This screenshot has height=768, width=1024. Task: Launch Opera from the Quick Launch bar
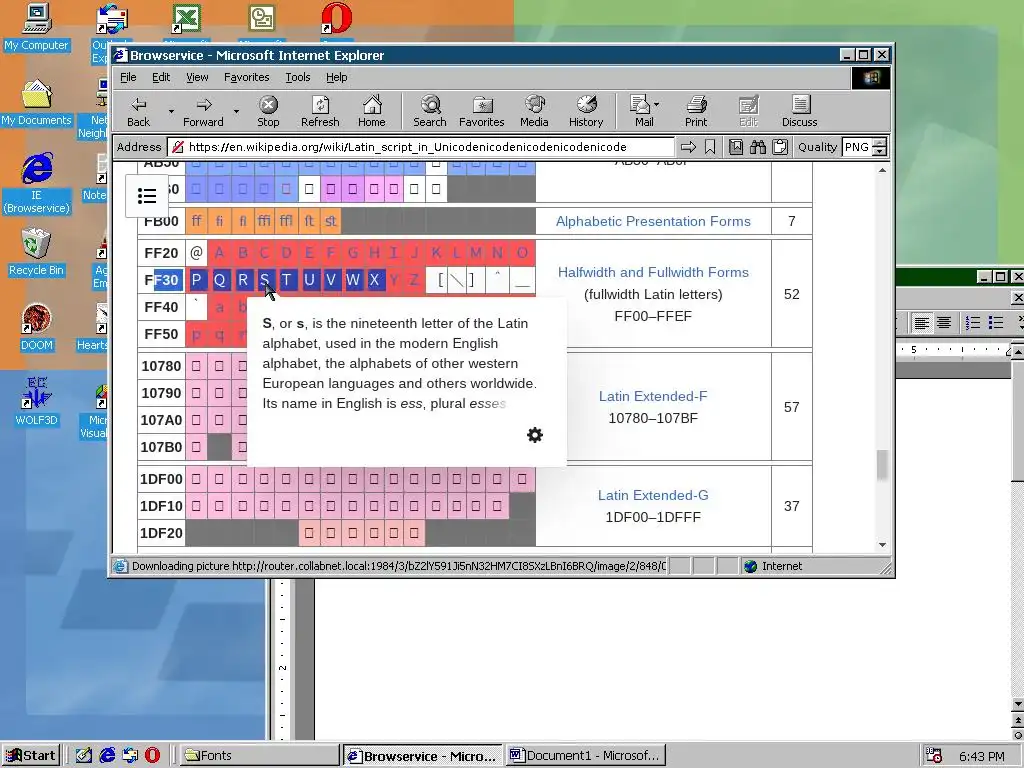coord(152,756)
